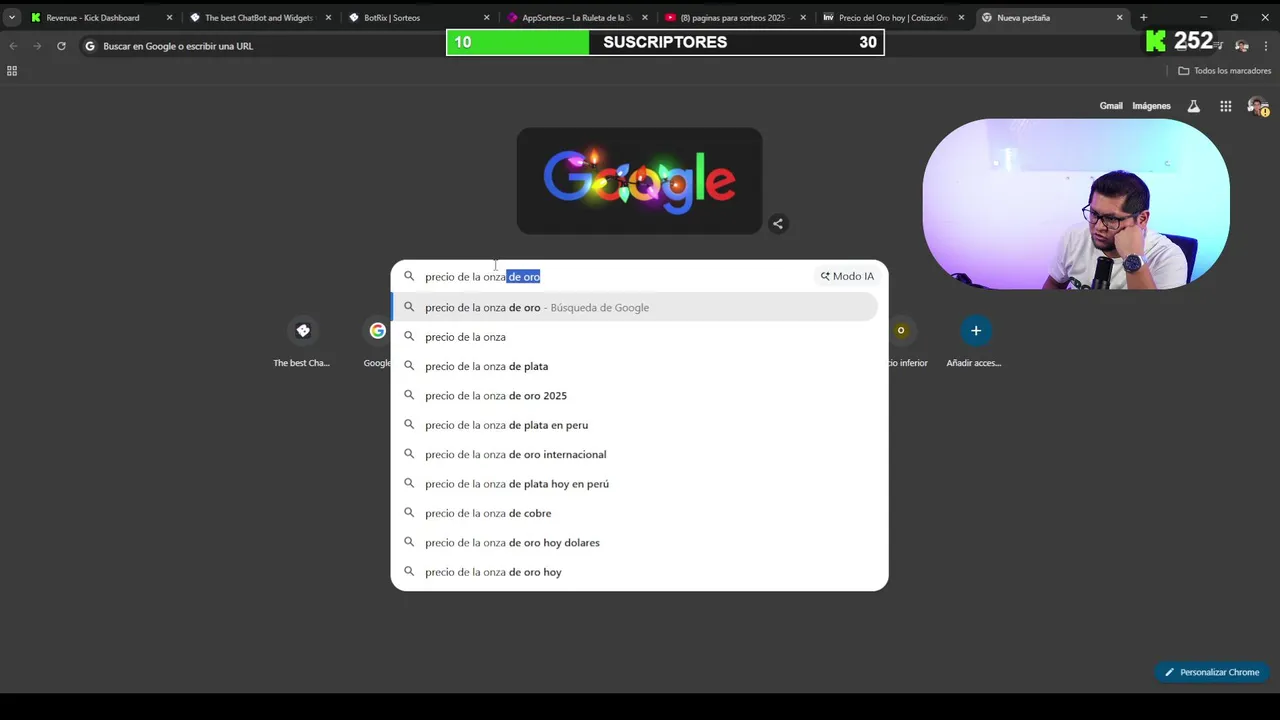Close the Nueva pestaña tab
Screen dimensions: 1280x720
click(x=1120, y=17)
